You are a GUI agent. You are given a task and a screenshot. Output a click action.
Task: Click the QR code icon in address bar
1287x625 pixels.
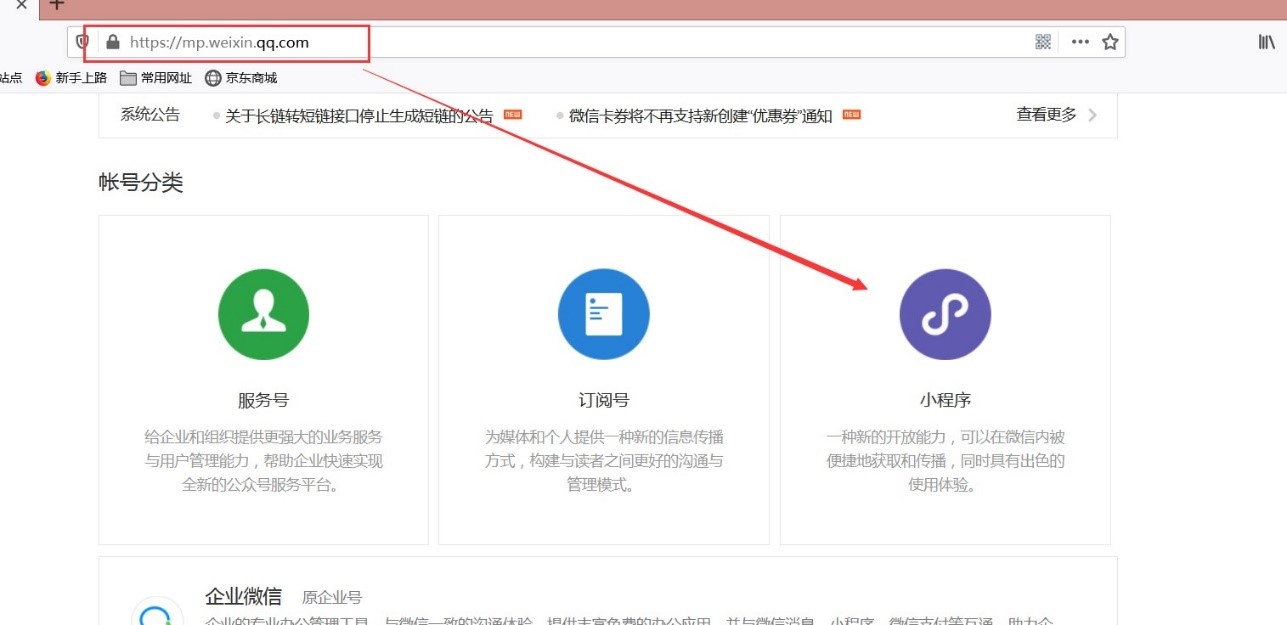(1043, 42)
